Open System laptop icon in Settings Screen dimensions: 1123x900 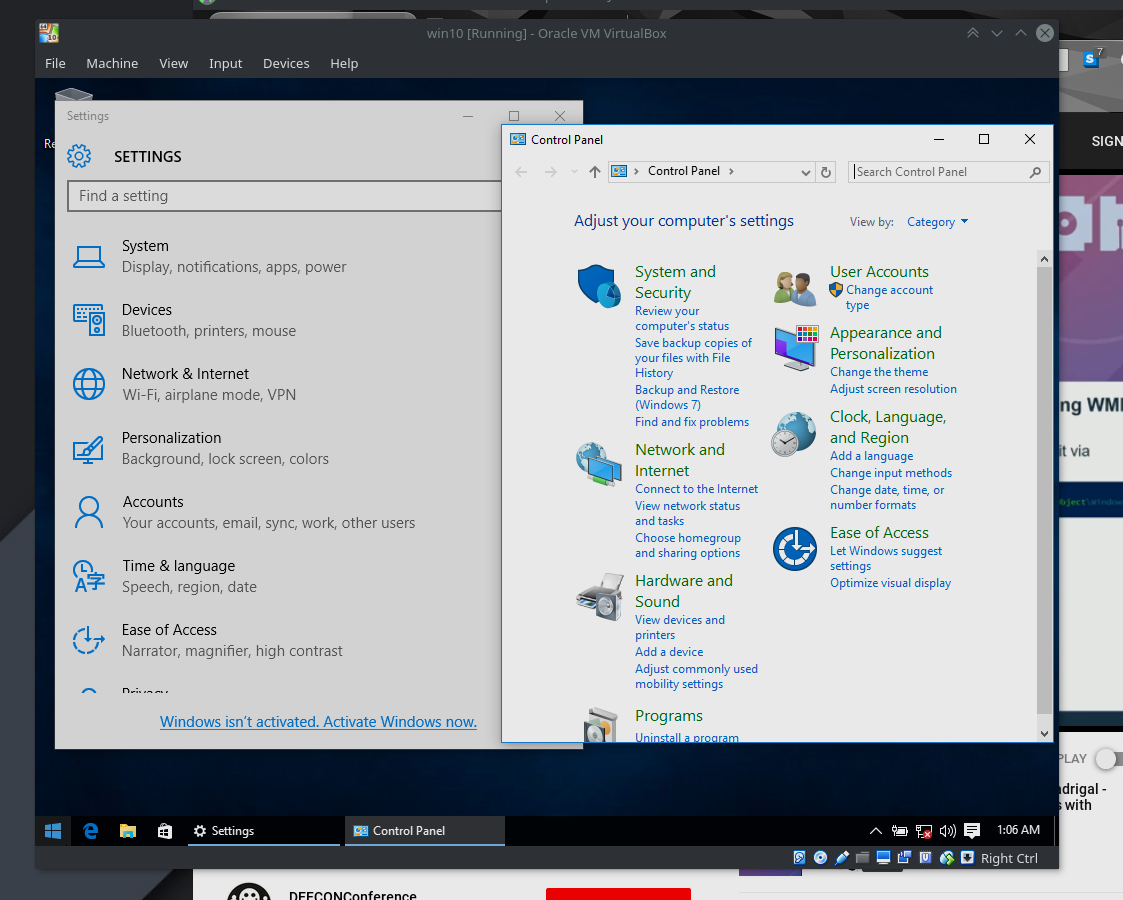tap(89, 256)
